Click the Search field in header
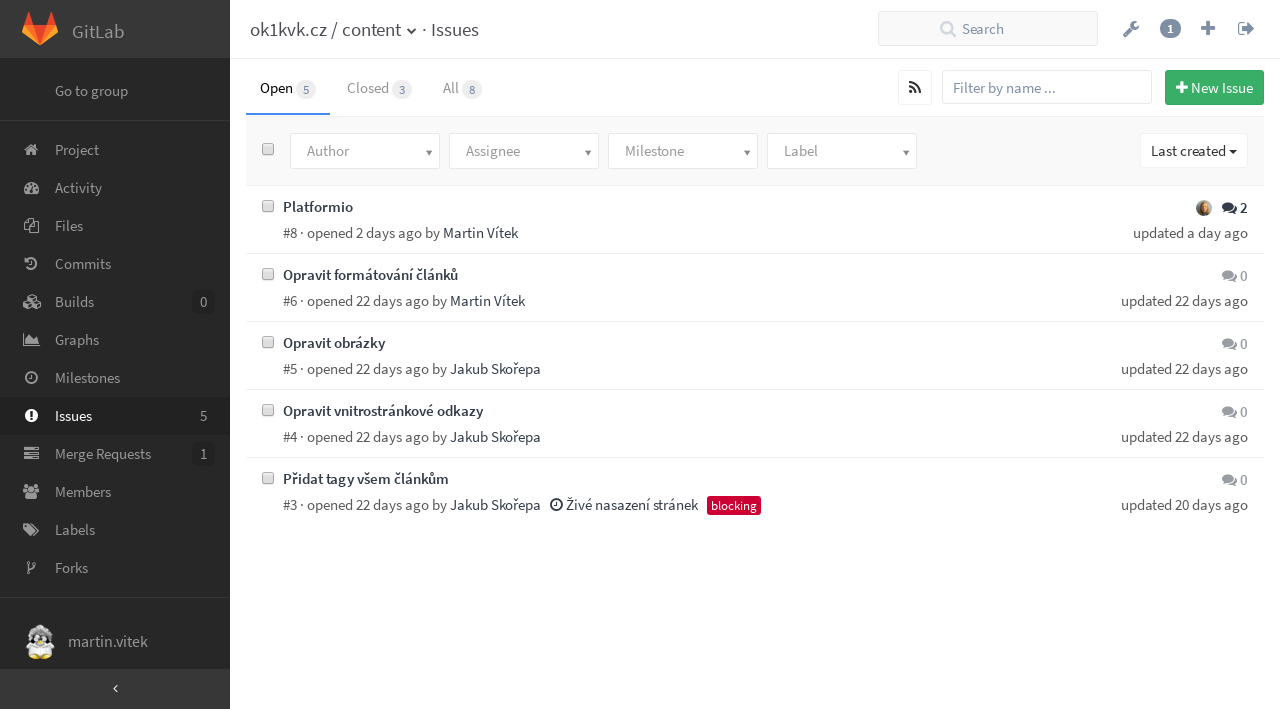 tap(988, 29)
